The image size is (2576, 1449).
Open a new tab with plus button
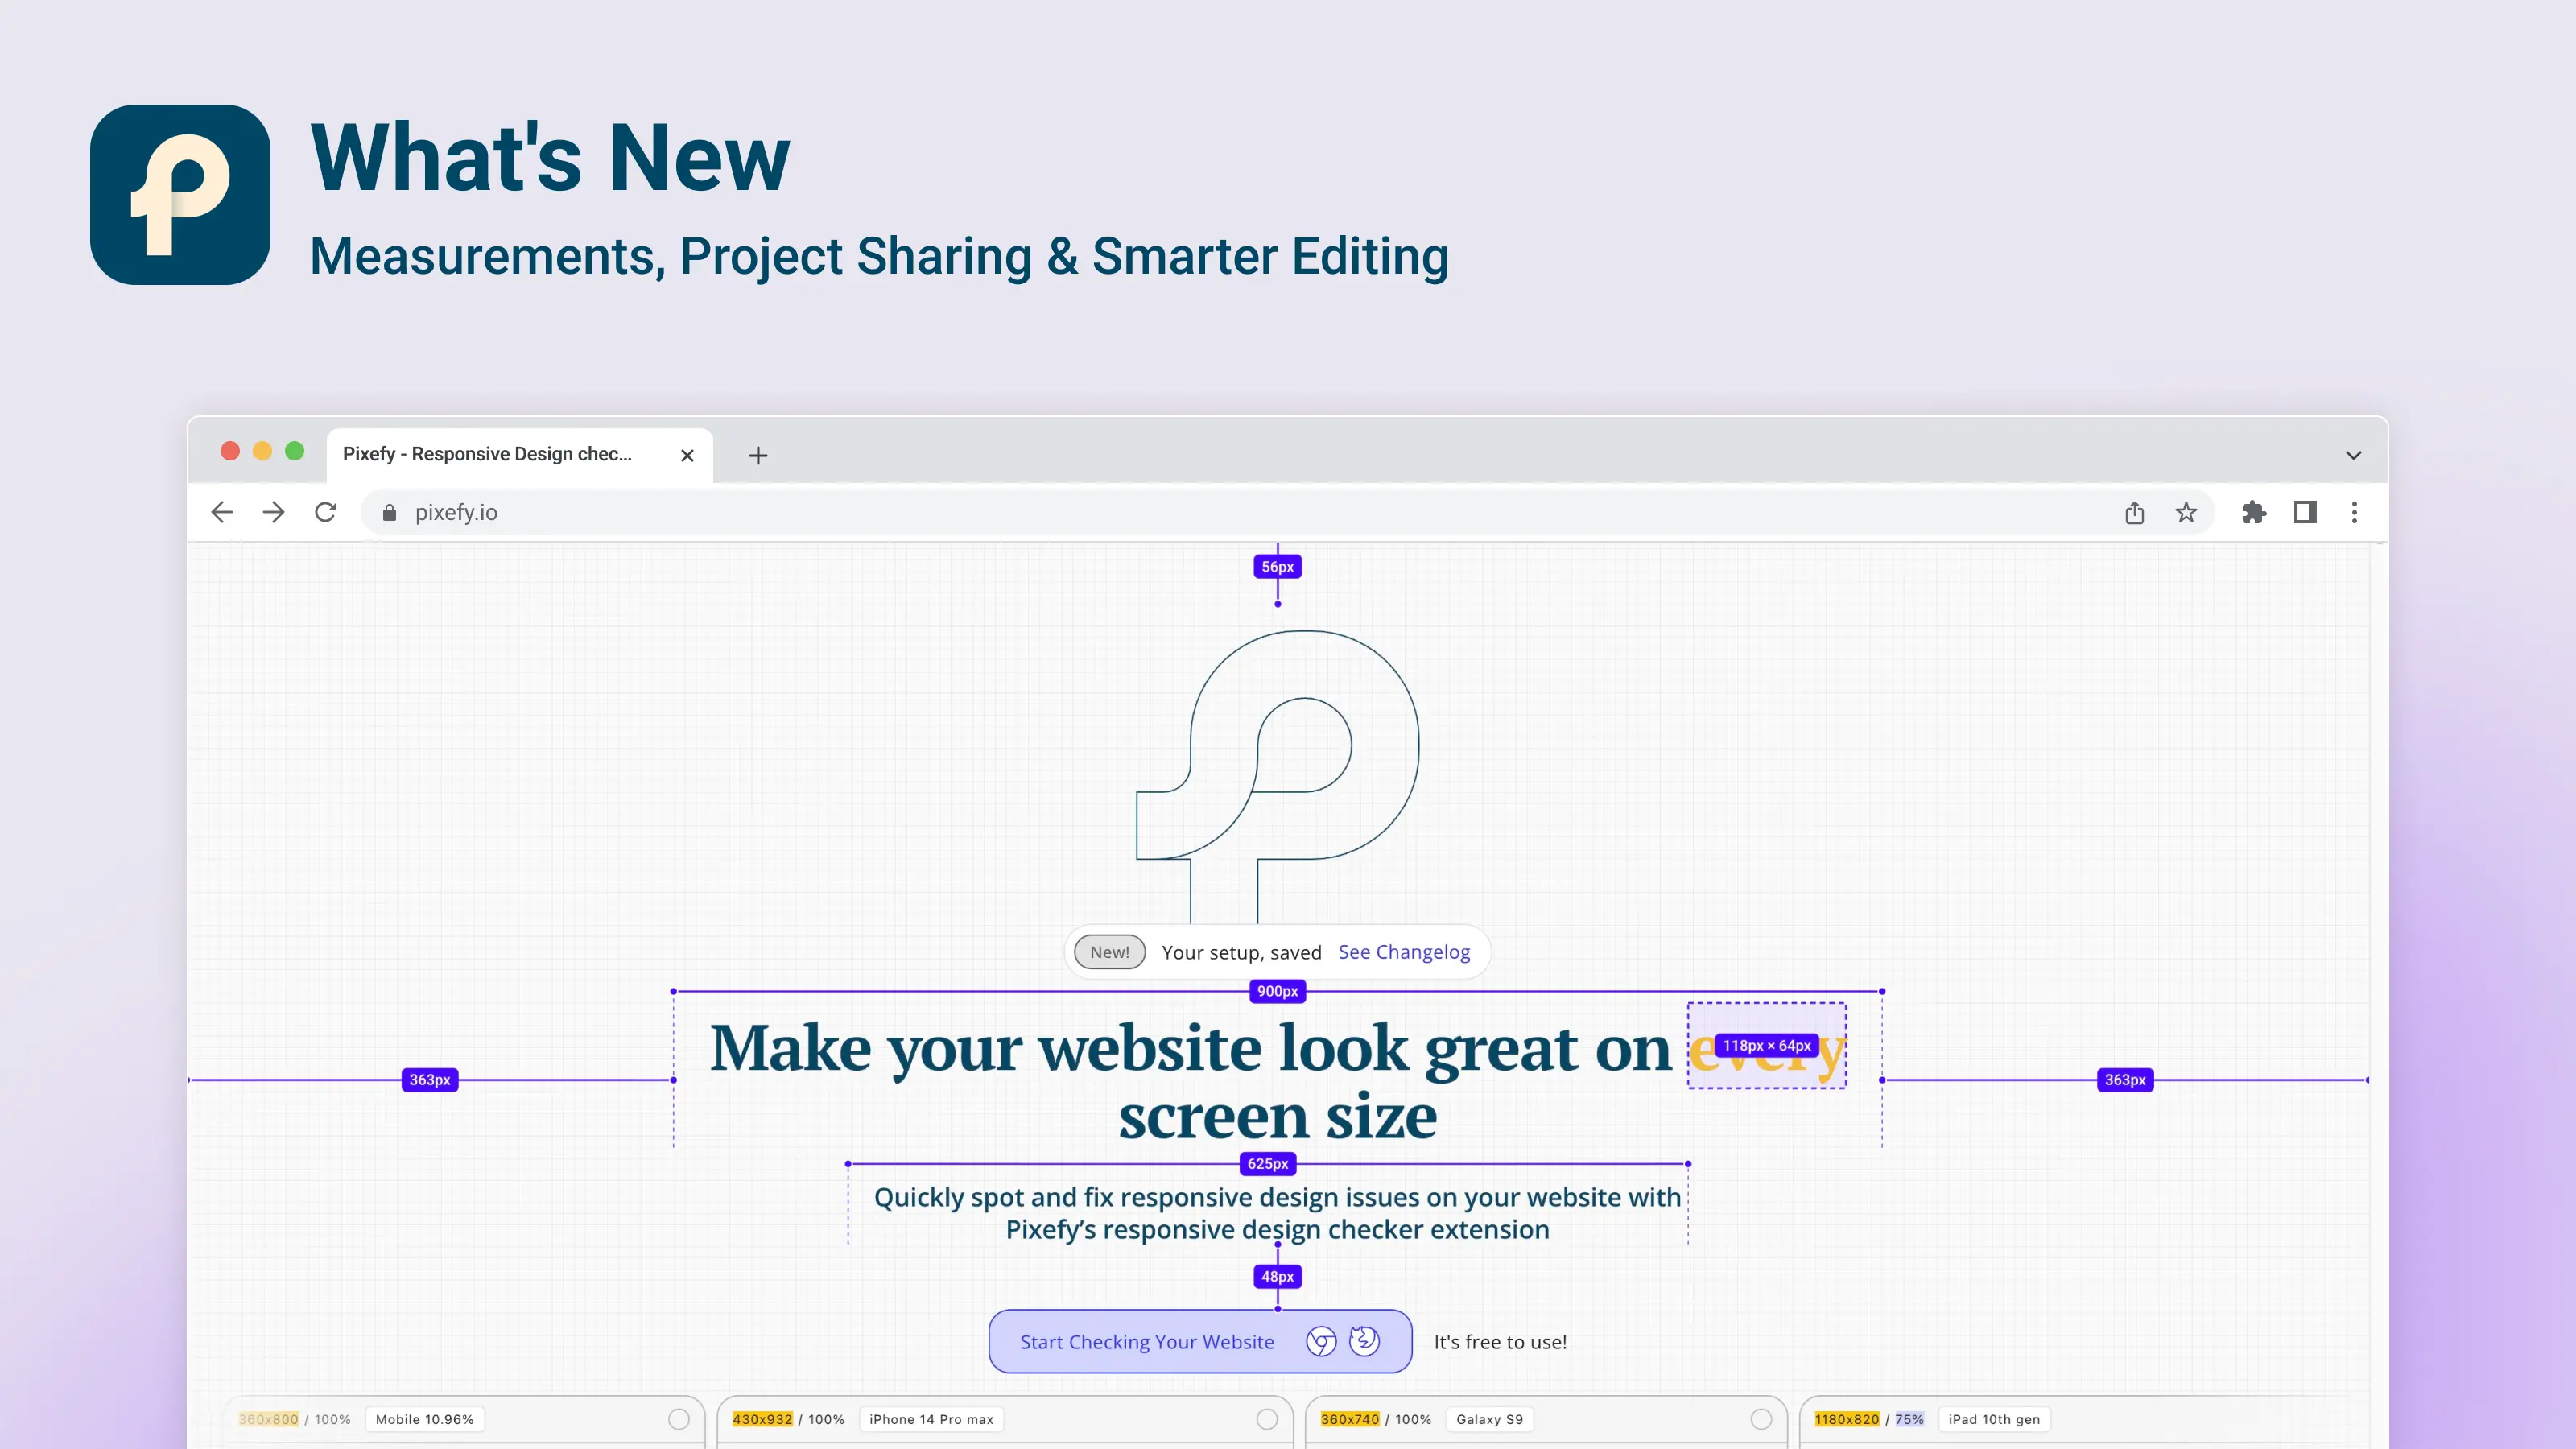tap(758, 455)
